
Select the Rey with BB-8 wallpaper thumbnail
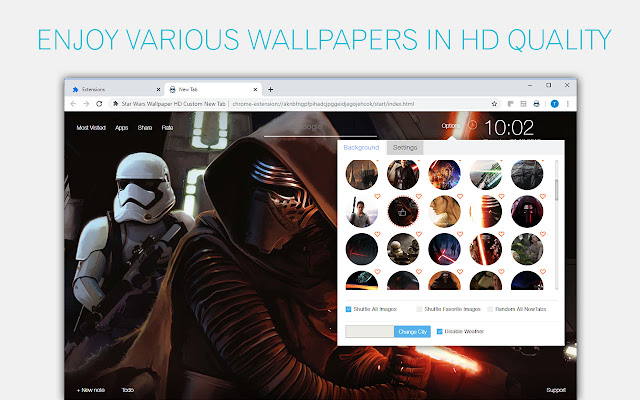click(527, 249)
